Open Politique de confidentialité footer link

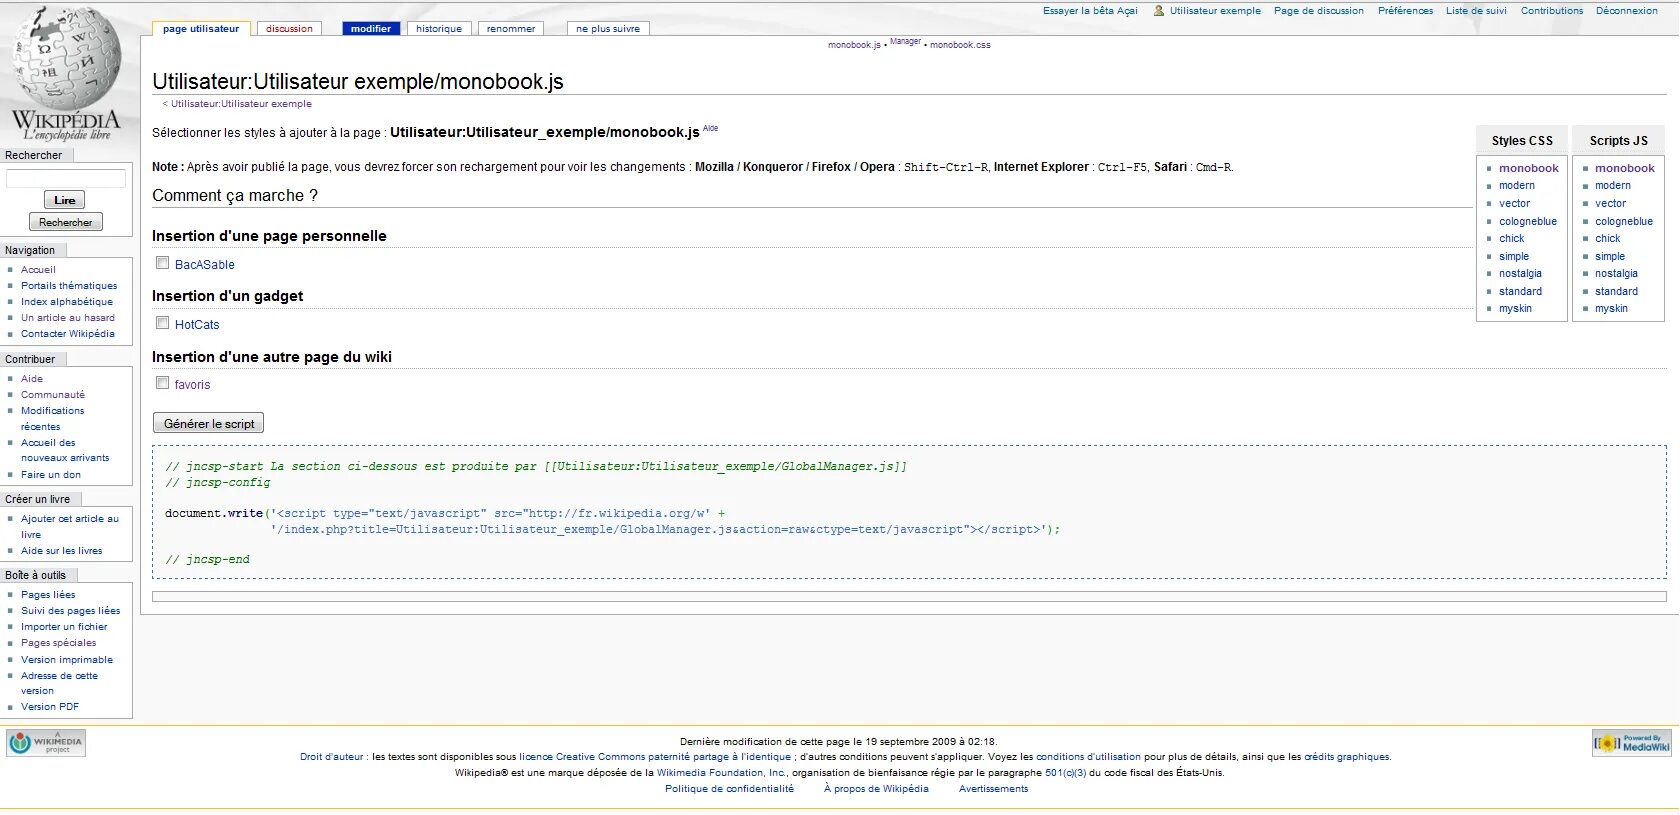729,789
